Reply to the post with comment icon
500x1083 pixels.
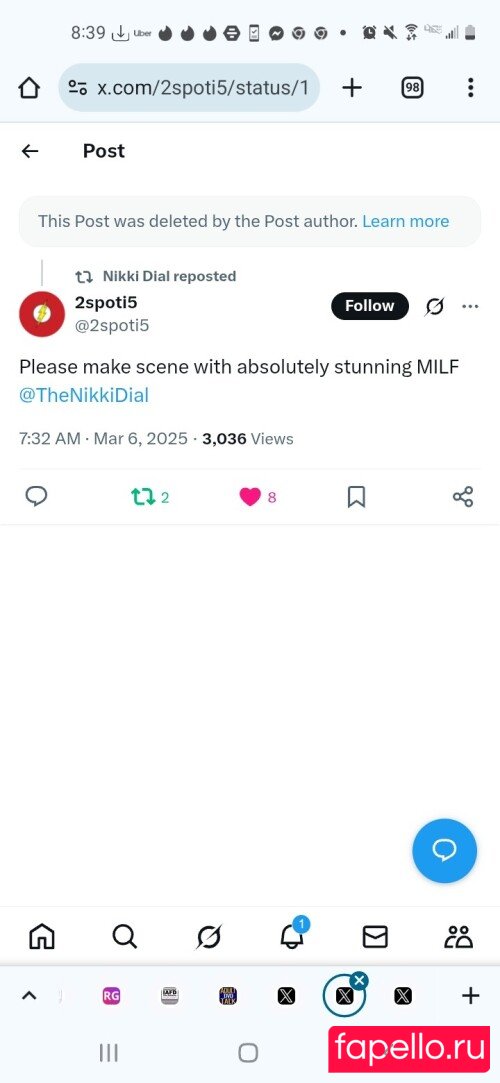pyautogui.click(x=36, y=497)
